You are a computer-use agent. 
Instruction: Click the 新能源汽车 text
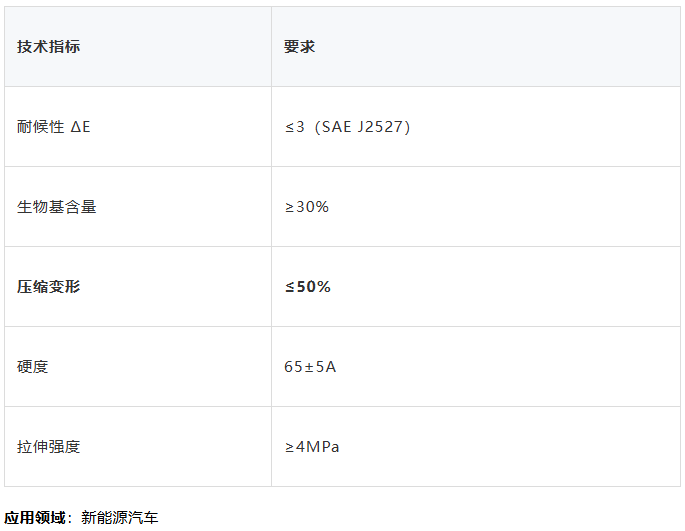119,517
